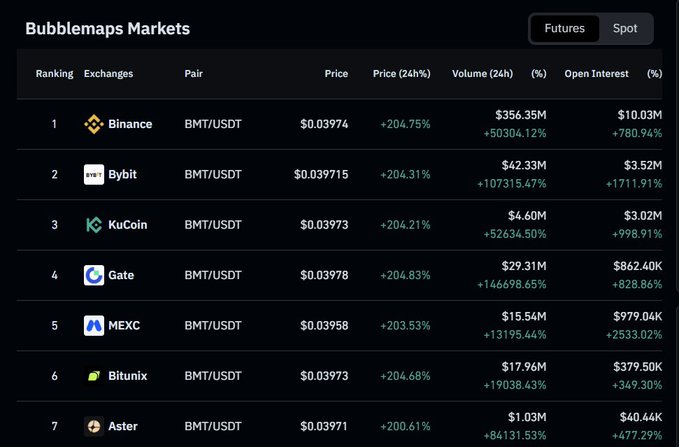Viewport: 679px width, 447px height.
Task: Click the $10.03M open interest value
Action: click(640, 115)
